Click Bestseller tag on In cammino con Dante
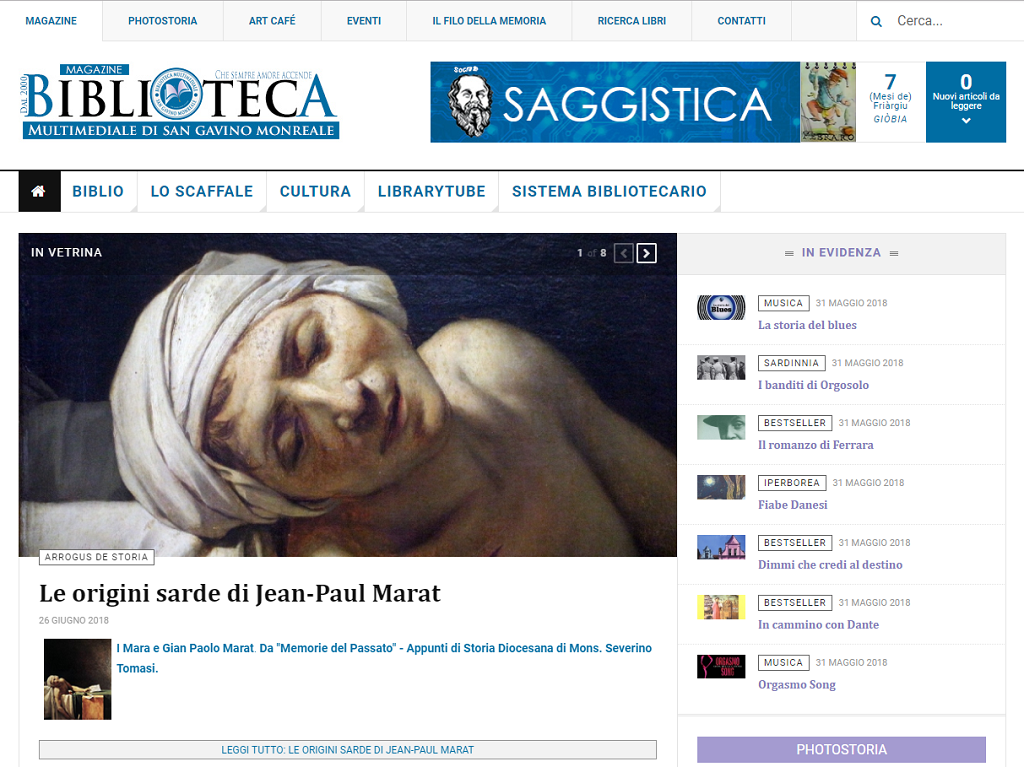1024x767 pixels. [x=795, y=603]
